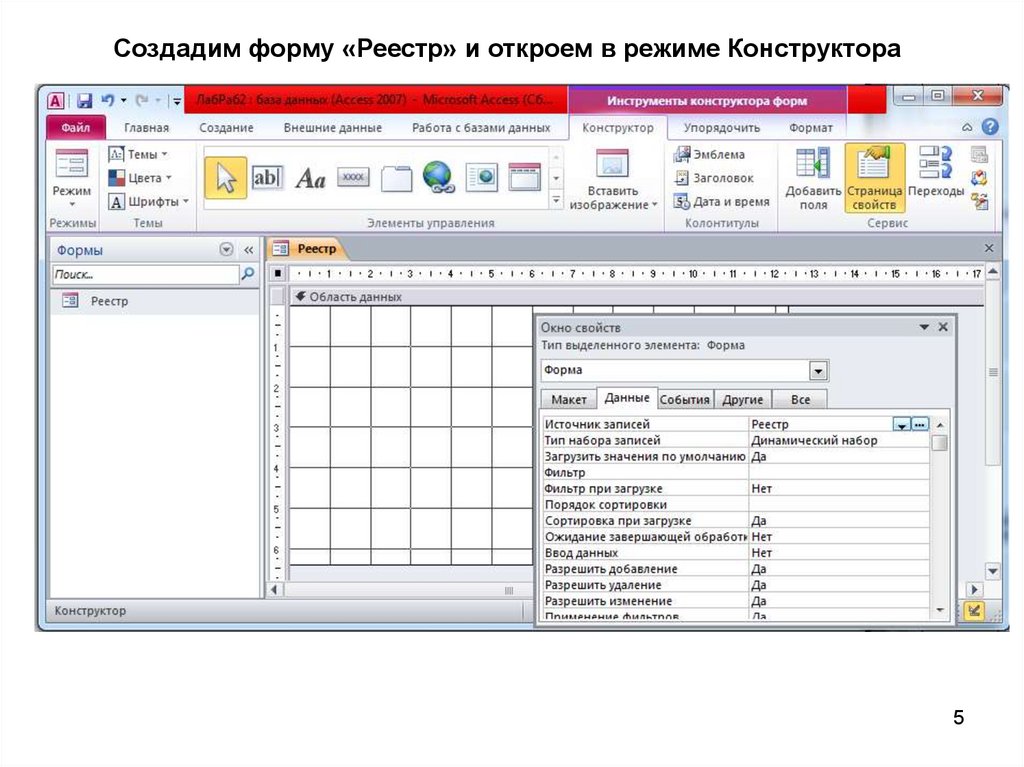Image resolution: width=1024 pixels, height=767 pixels.
Task: Select the Hyperlink globe control
Action: [438, 178]
